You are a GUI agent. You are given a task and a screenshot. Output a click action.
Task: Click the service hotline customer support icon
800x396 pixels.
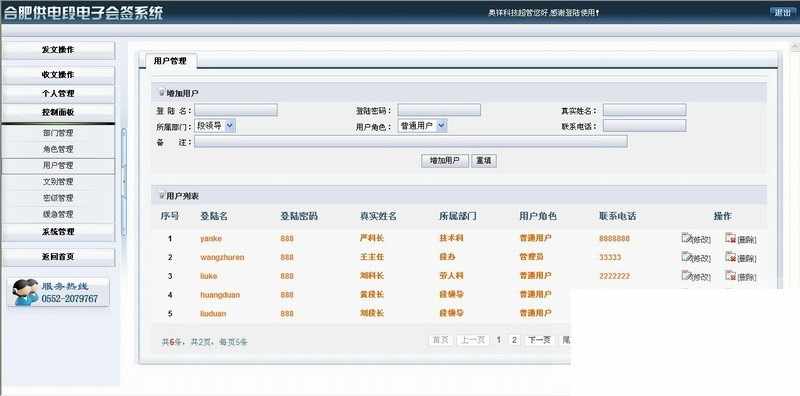click(25, 292)
